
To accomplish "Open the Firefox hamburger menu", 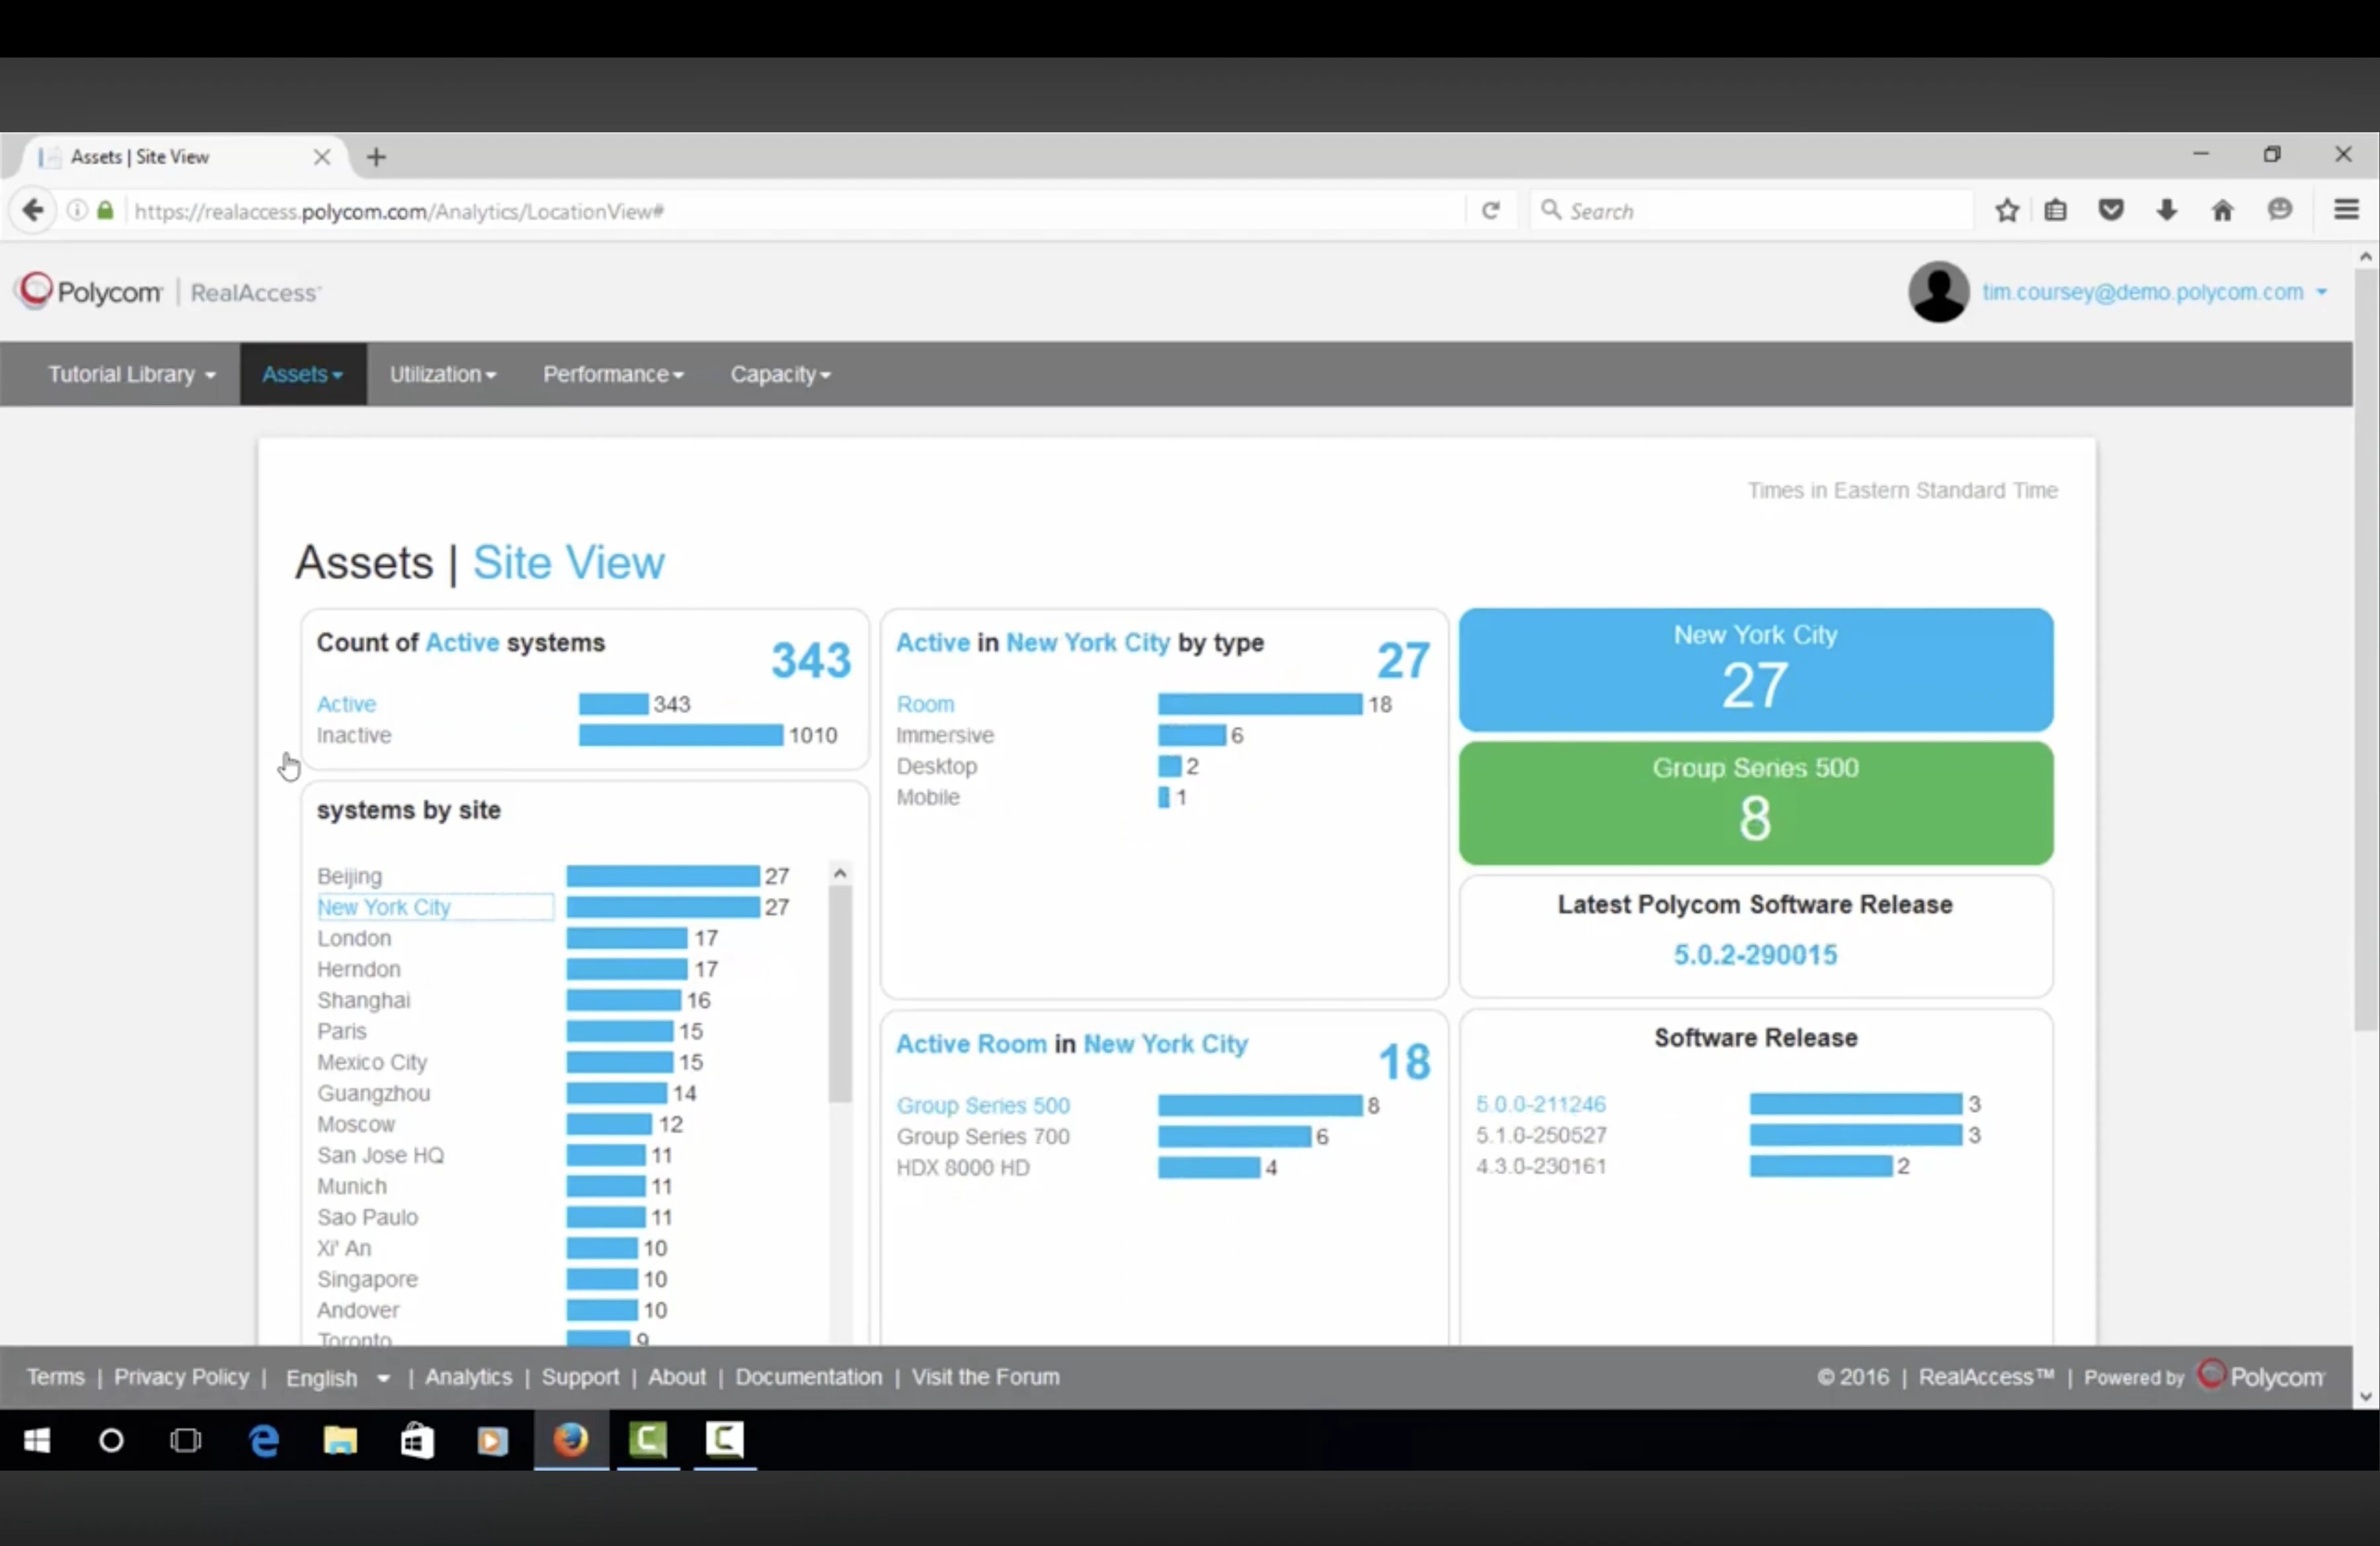I will 2346,210.
